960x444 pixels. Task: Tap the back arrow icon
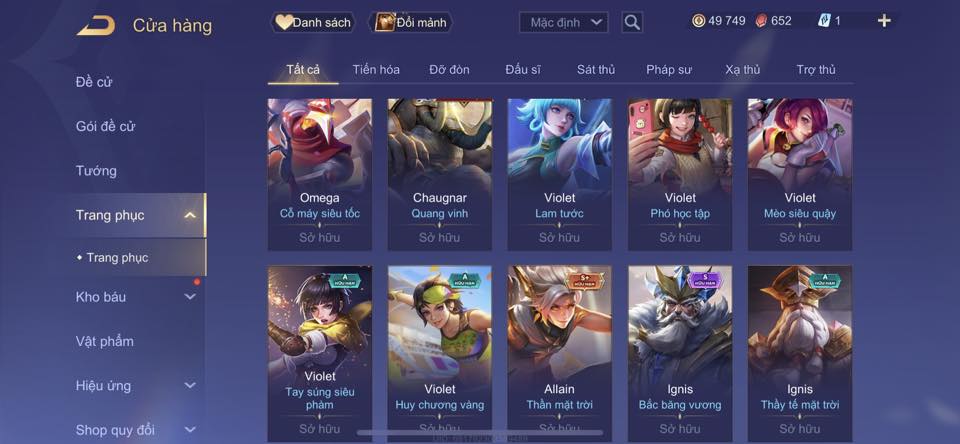coord(96,25)
